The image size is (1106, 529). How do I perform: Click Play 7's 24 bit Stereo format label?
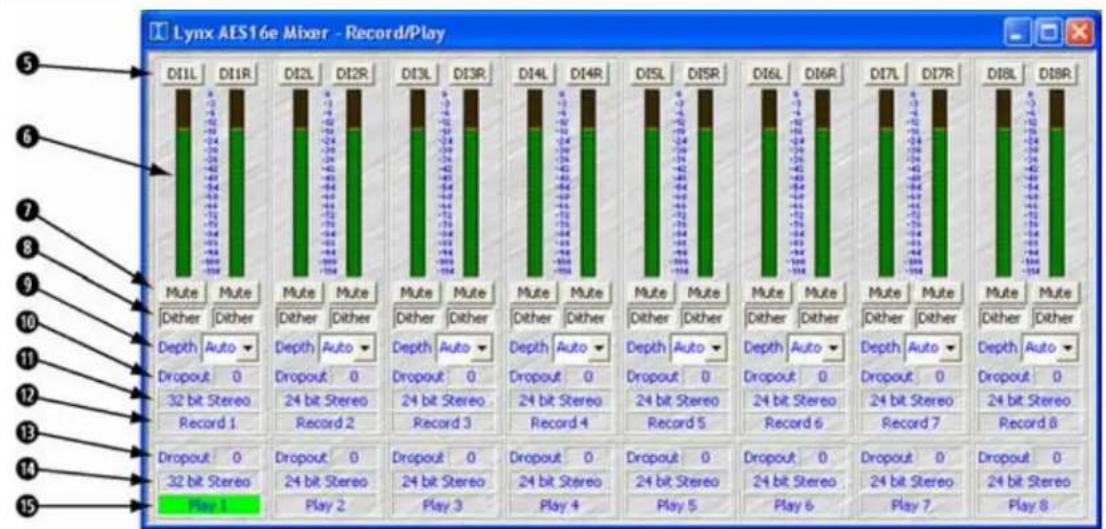[x=914, y=482]
